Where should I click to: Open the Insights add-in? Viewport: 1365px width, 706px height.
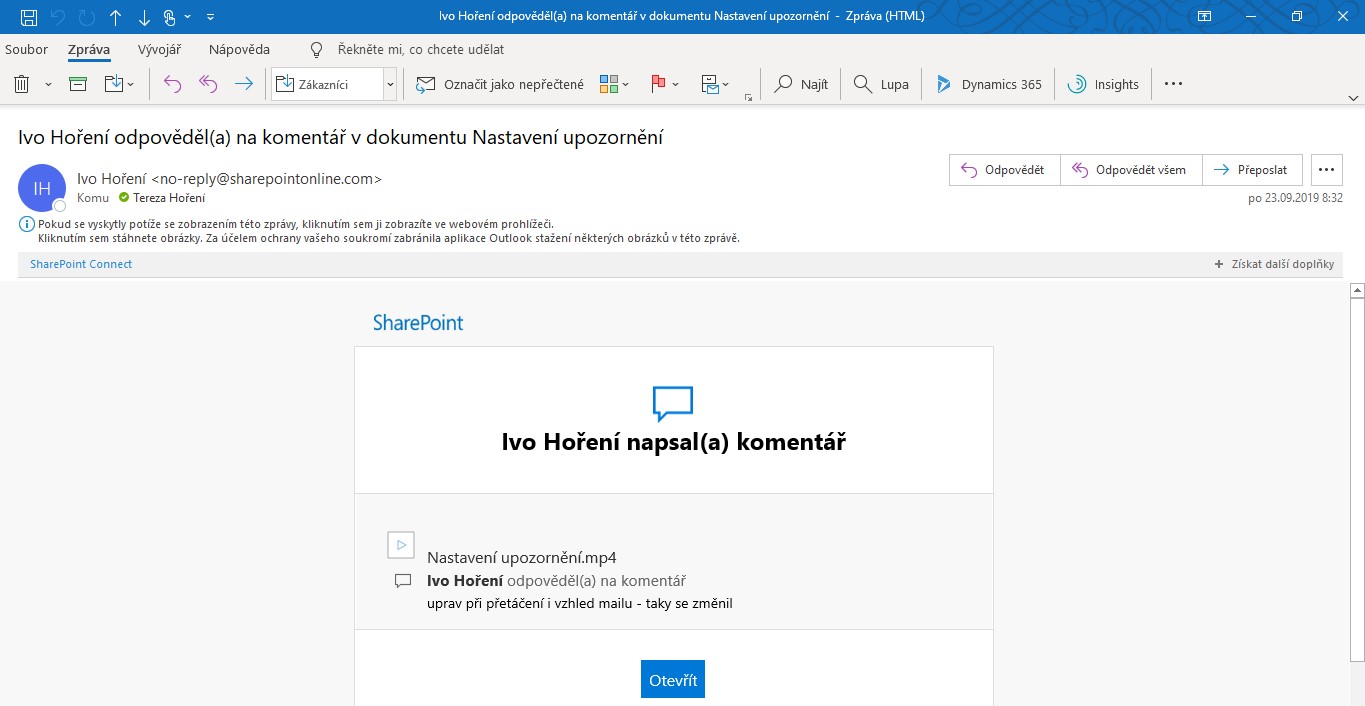point(1104,85)
